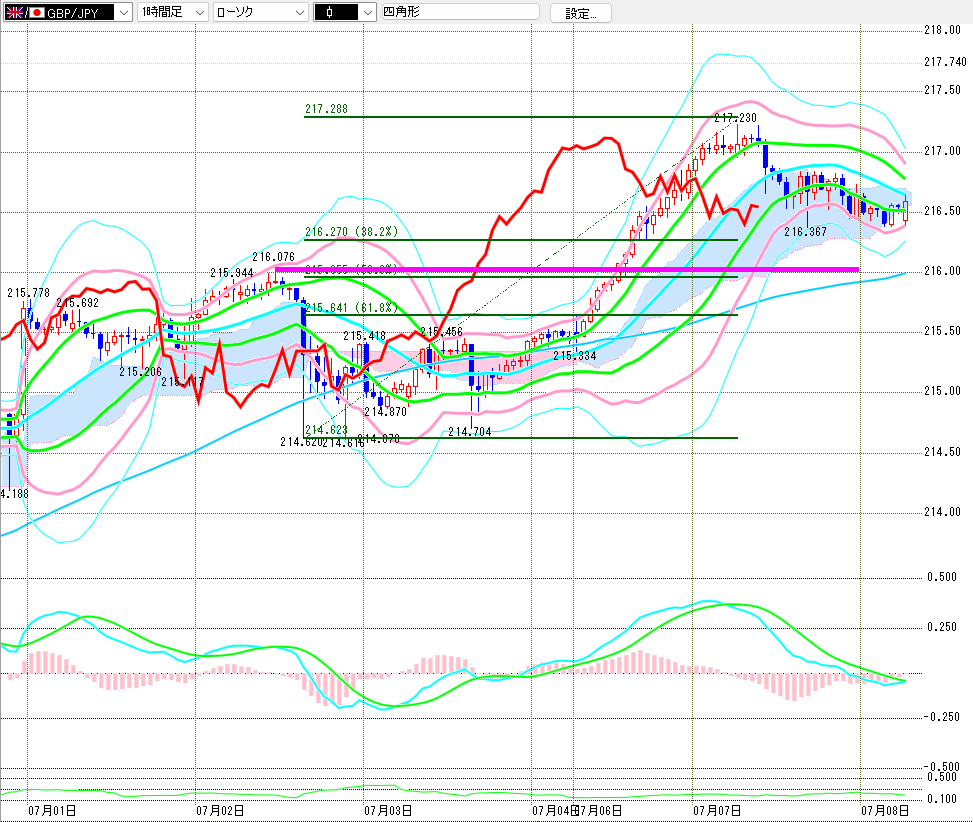
Task: Select the magenta horizontal line near 216.00
Action: [x=567, y=269]
